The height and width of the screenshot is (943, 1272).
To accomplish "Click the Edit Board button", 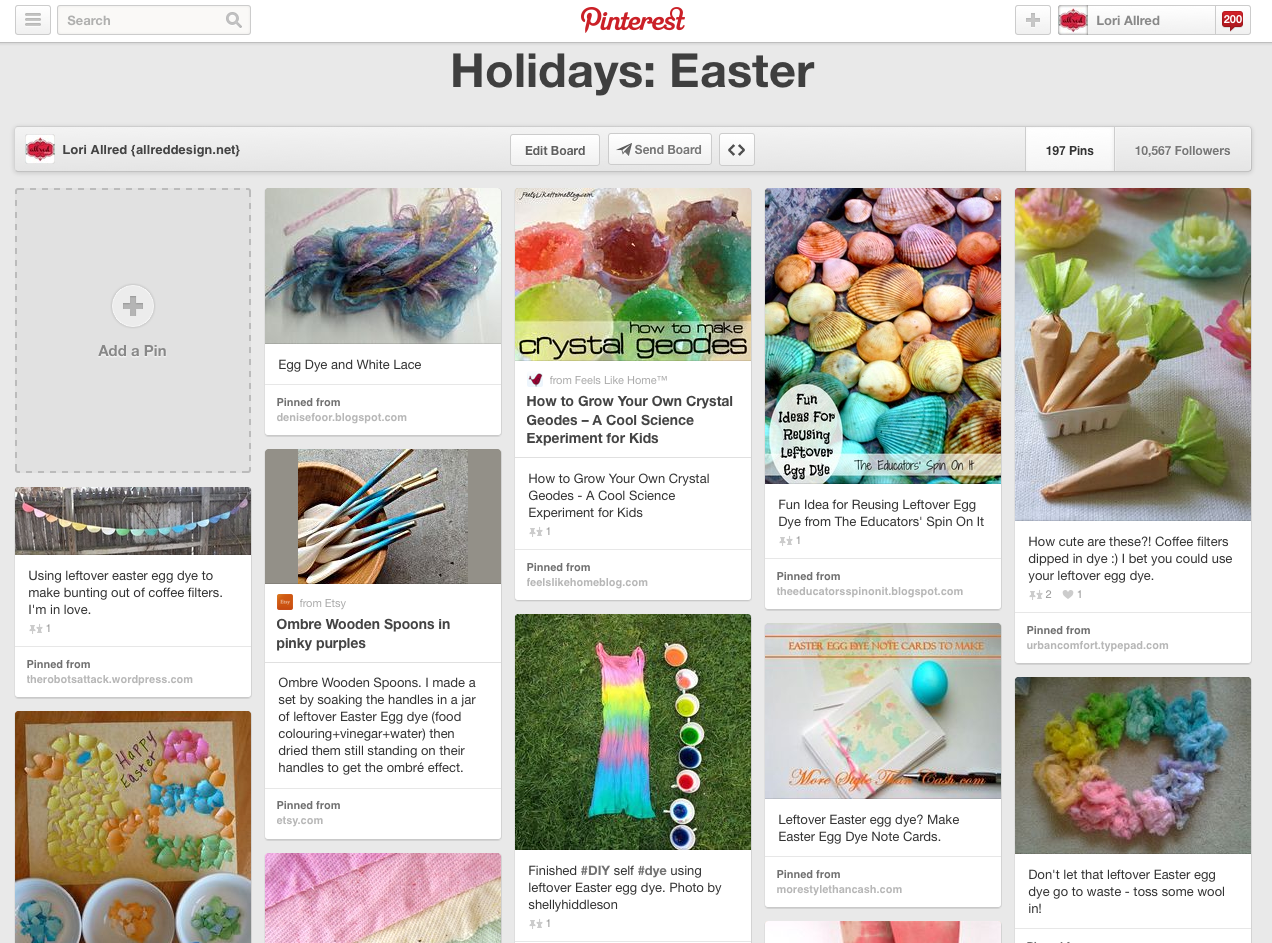I will coord(554,149).
